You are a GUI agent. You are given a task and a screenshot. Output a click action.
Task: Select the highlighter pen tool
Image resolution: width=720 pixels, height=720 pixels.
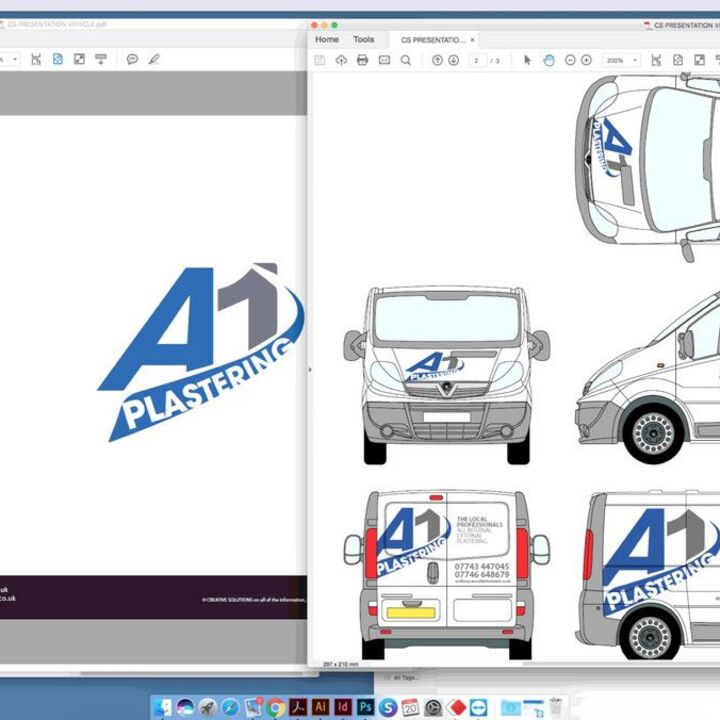point(154,59)
